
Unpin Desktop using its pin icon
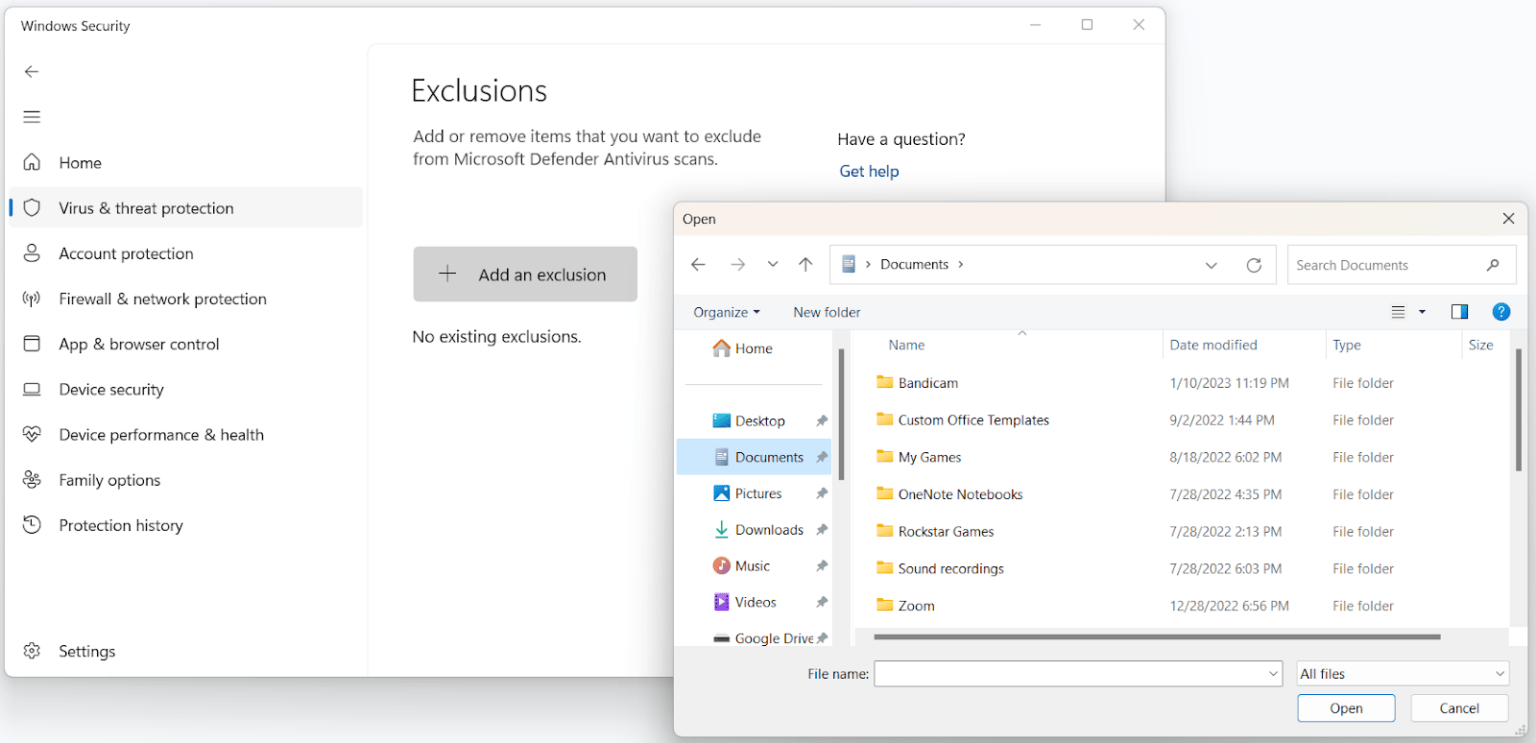pos(820,420)
